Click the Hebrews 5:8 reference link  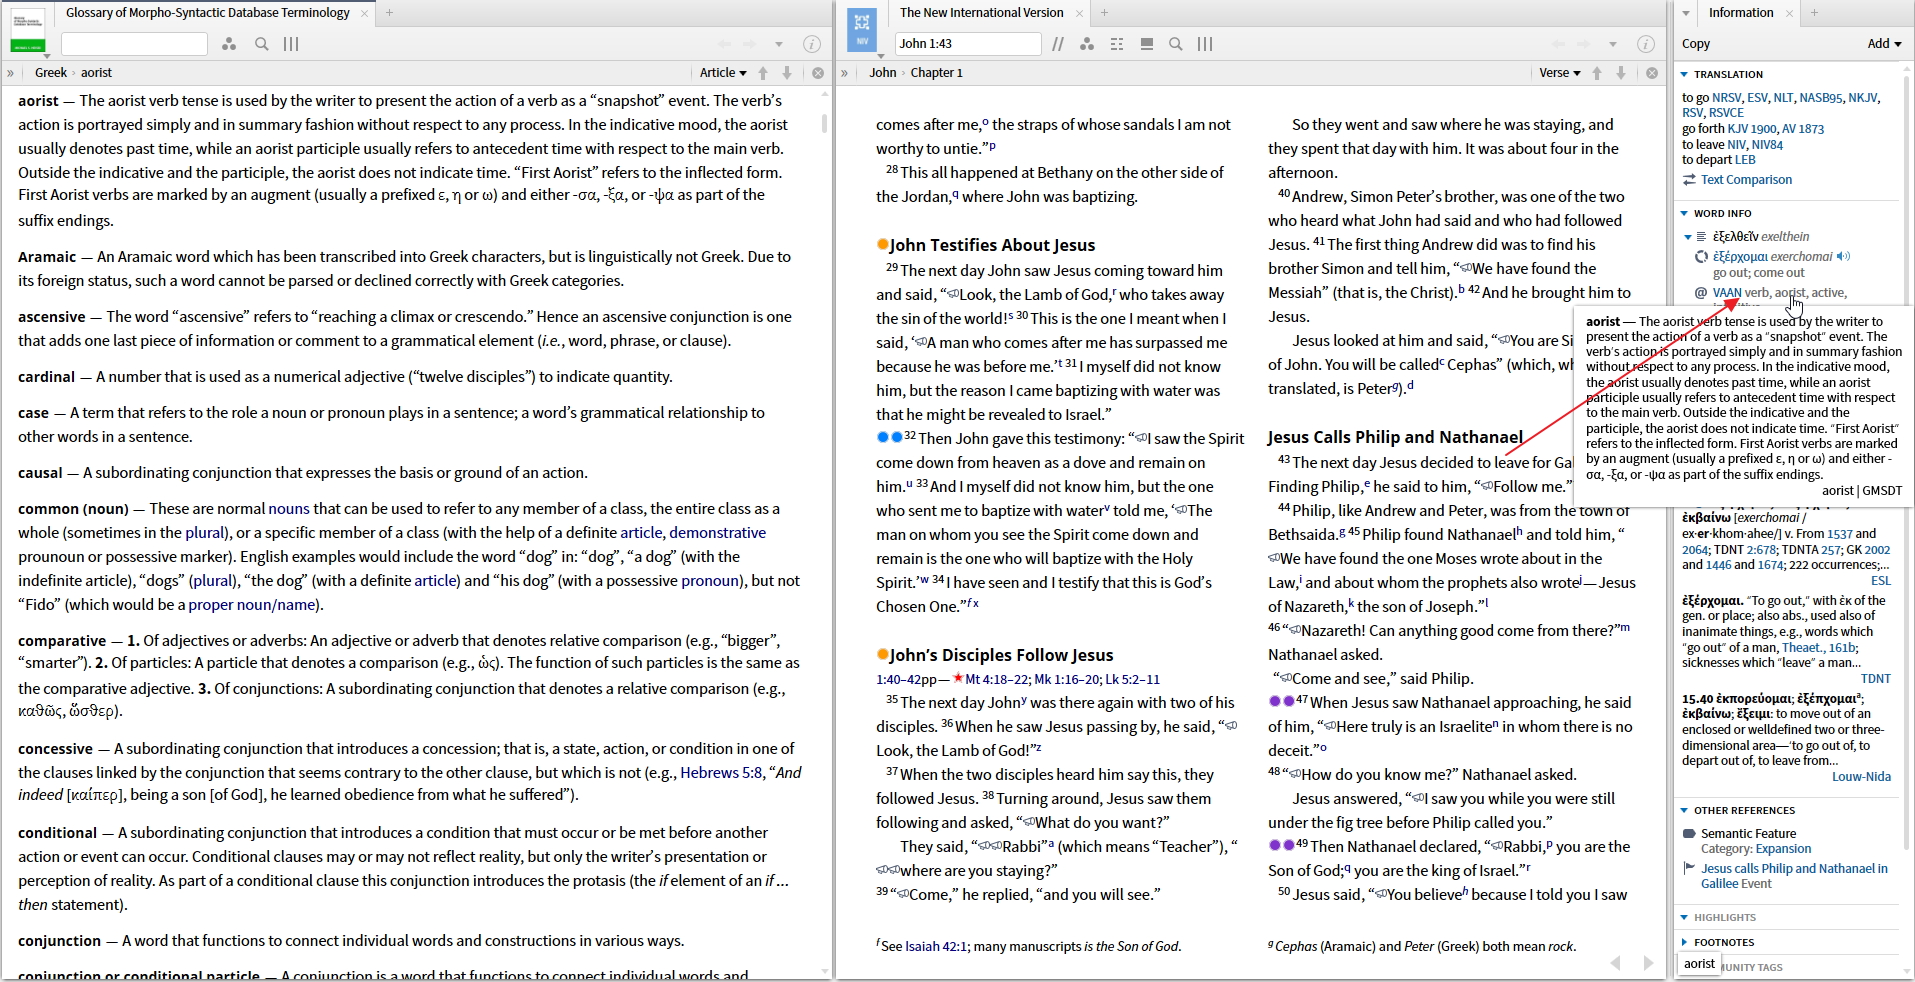[721, 773]
